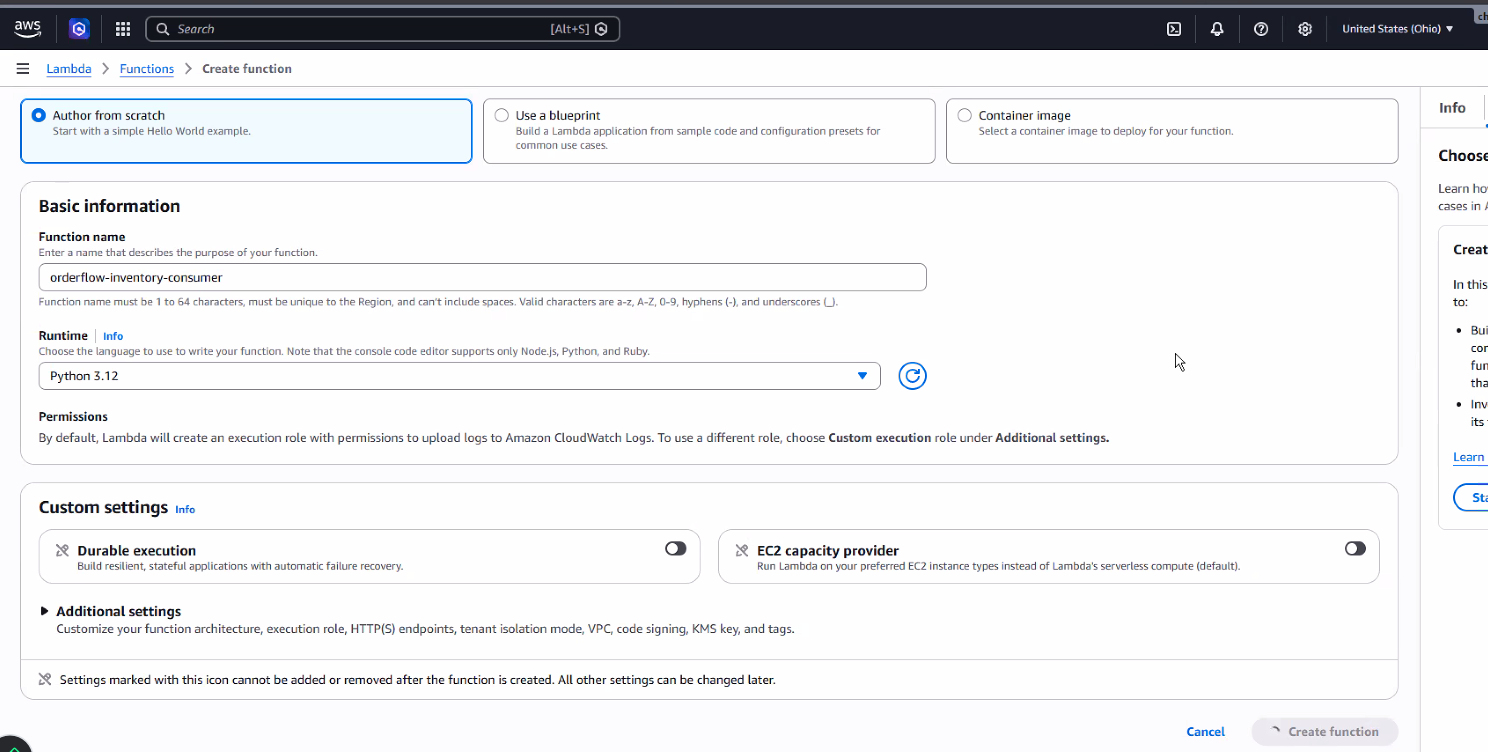The height and width of the screenshot is (752, 1488).
Task: Select the Container image option
Action: pos(1172,130)
